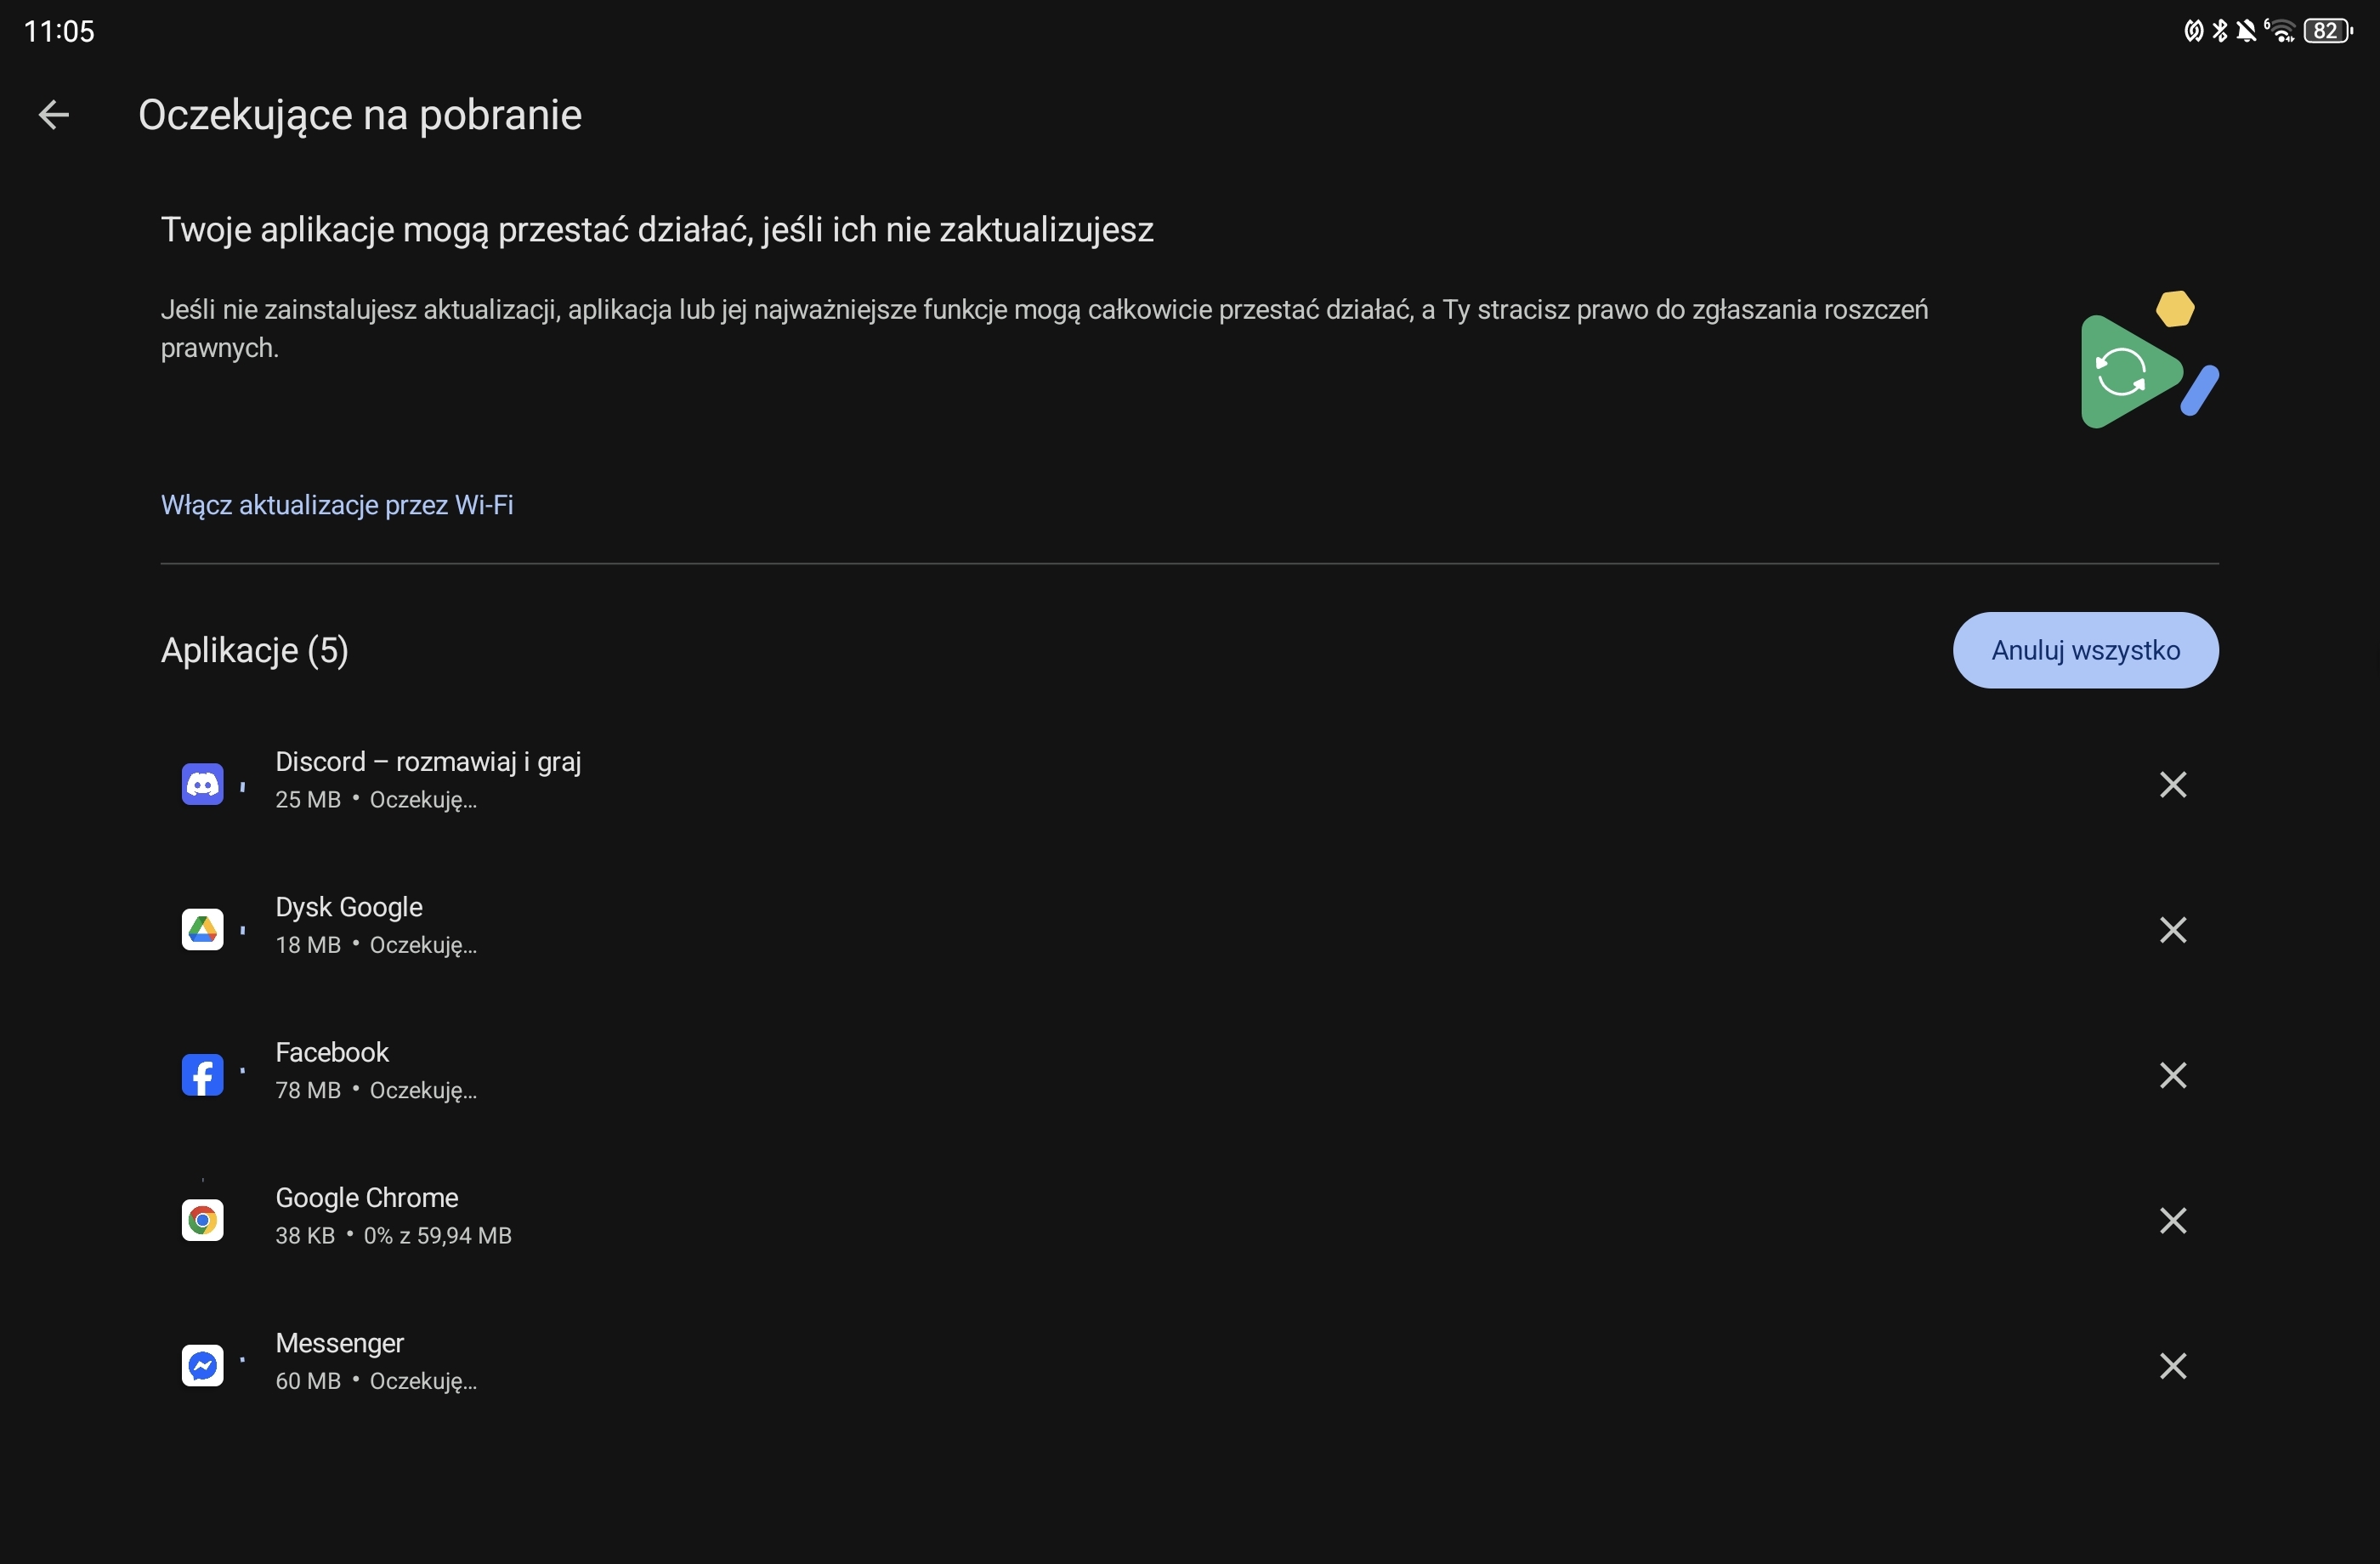This screenshot has width=2380, height=1564.
Task: Cancel the Google Chrome download
Action: [2172, 1220]
